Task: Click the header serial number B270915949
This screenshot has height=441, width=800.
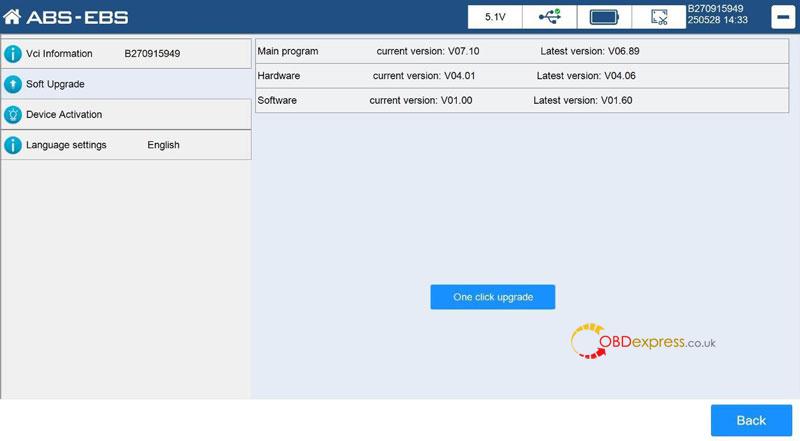Action: pyautogui.click(x=715, y=9)
